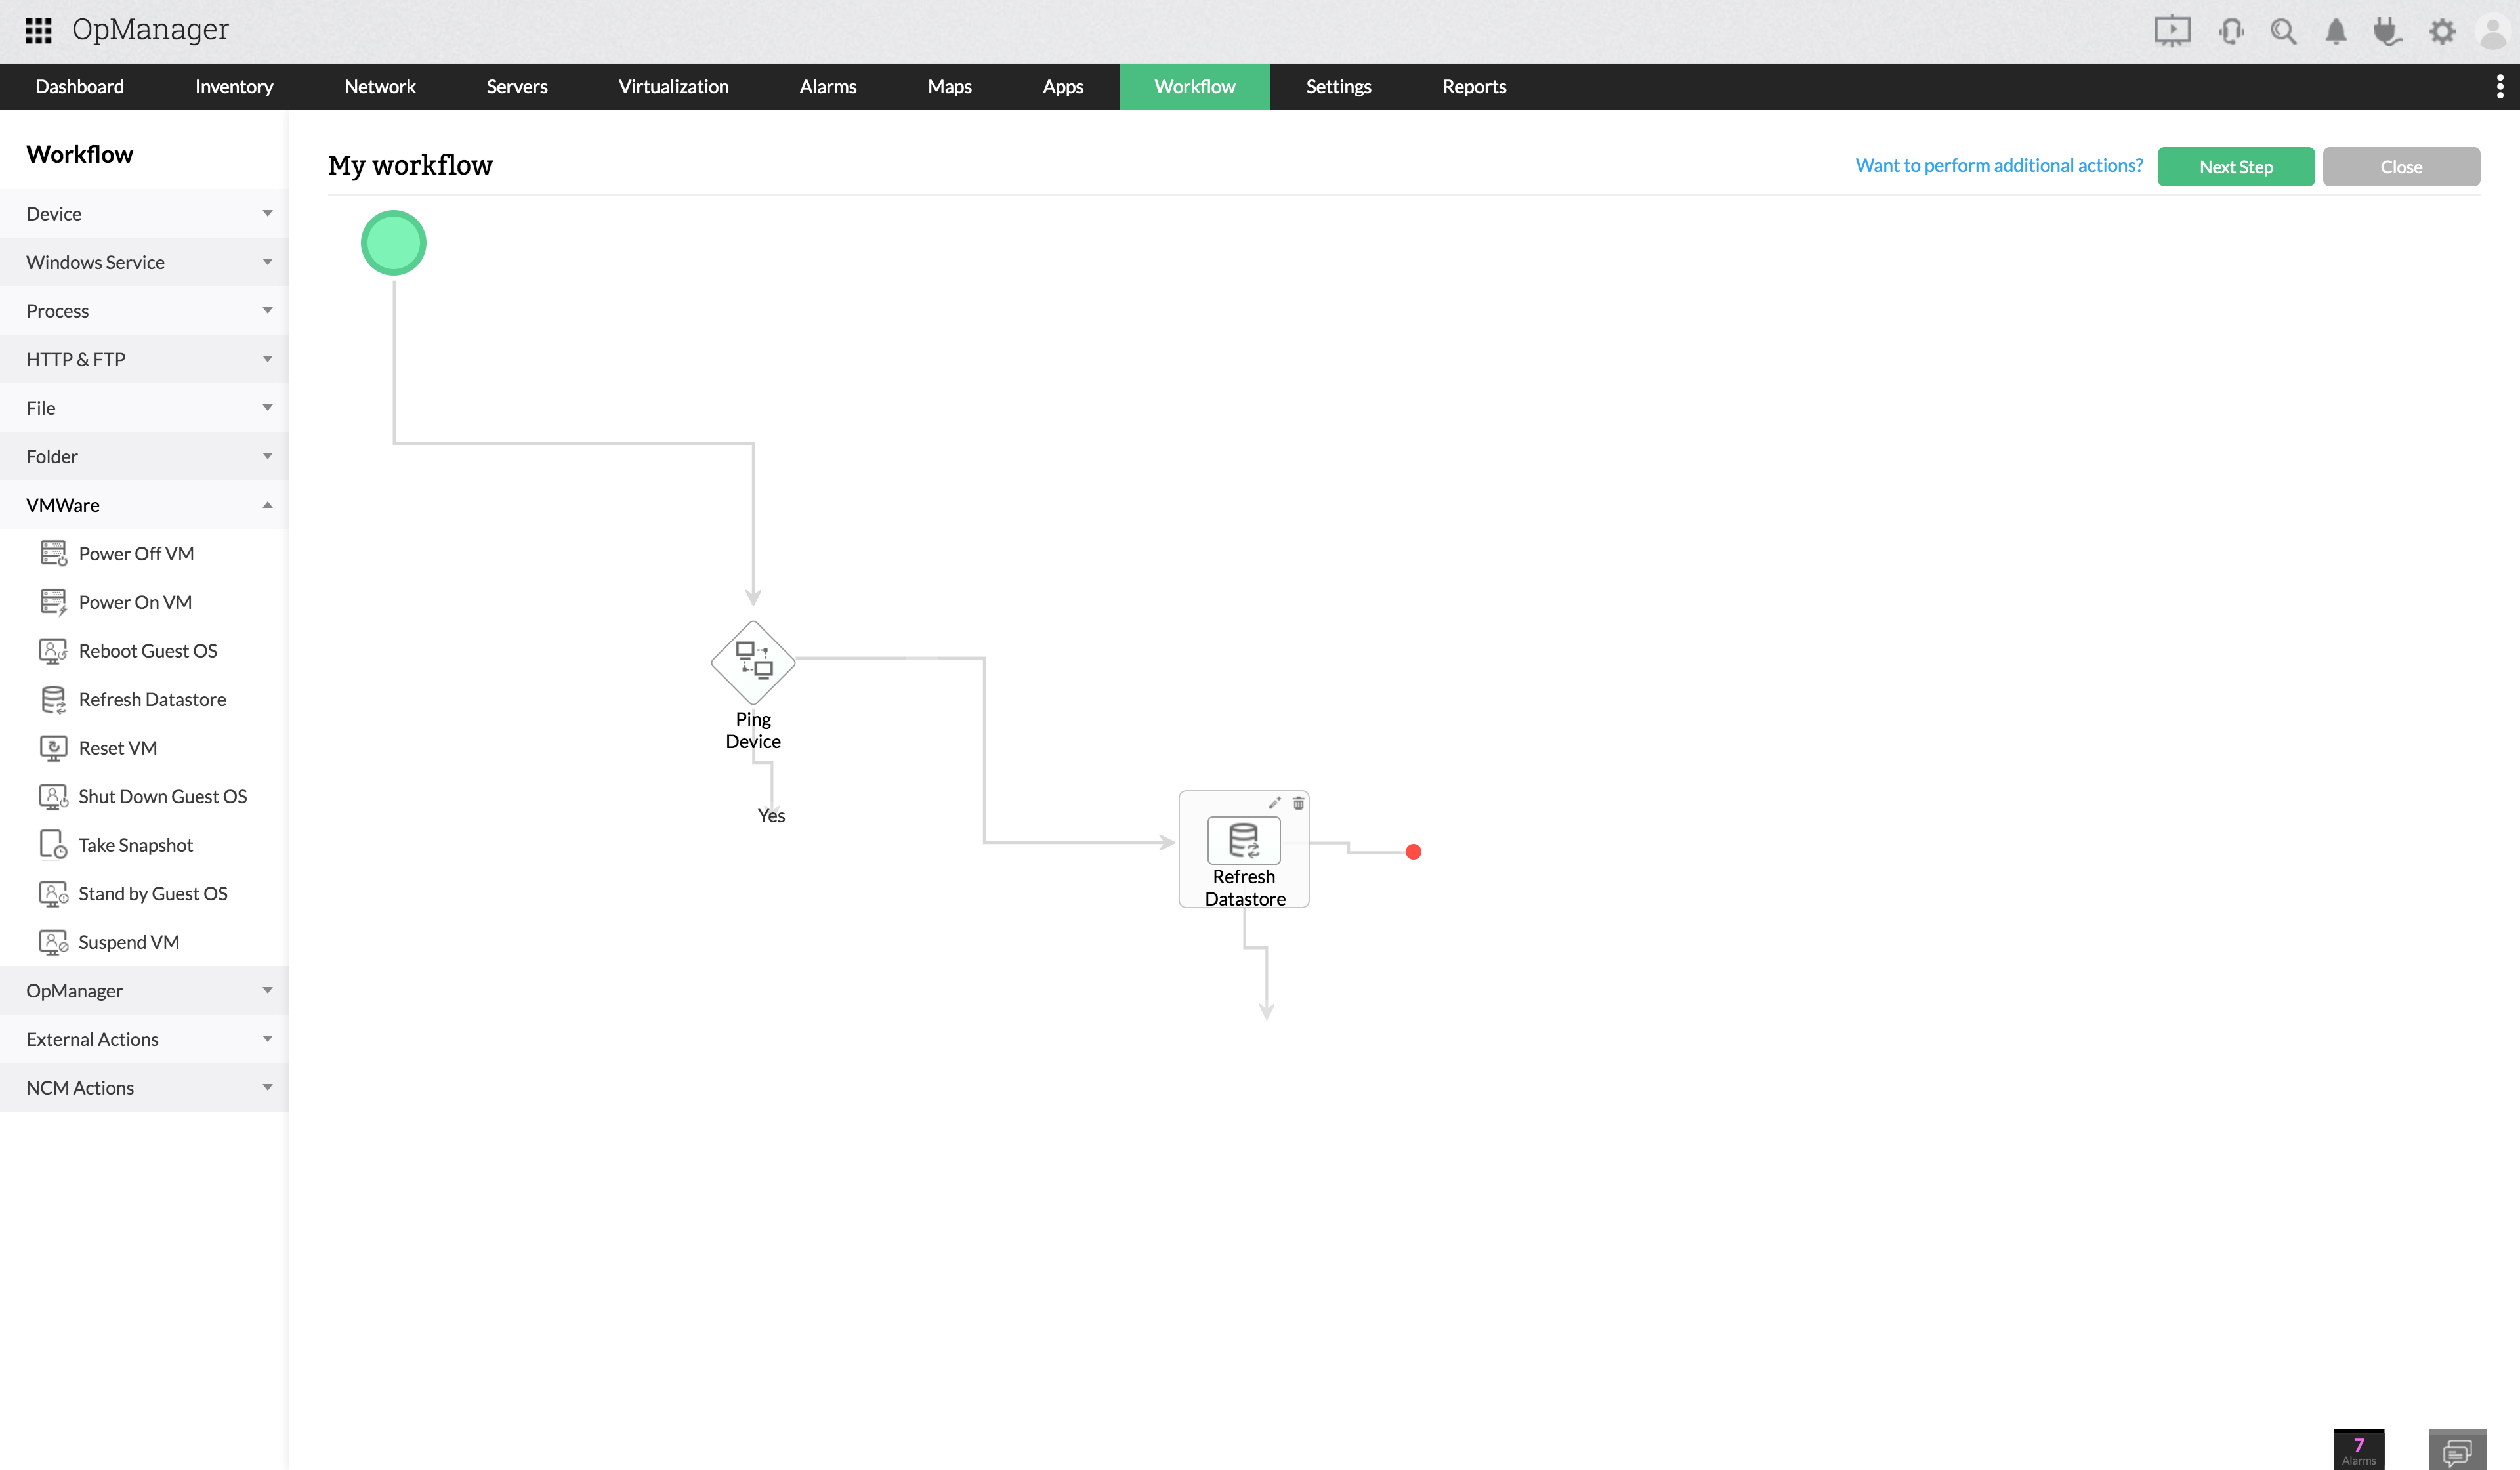The height and width of the screenshot is (1470, 2520).
Task: Click the Workflow tab in navigation
Action: click(1194, 86)
